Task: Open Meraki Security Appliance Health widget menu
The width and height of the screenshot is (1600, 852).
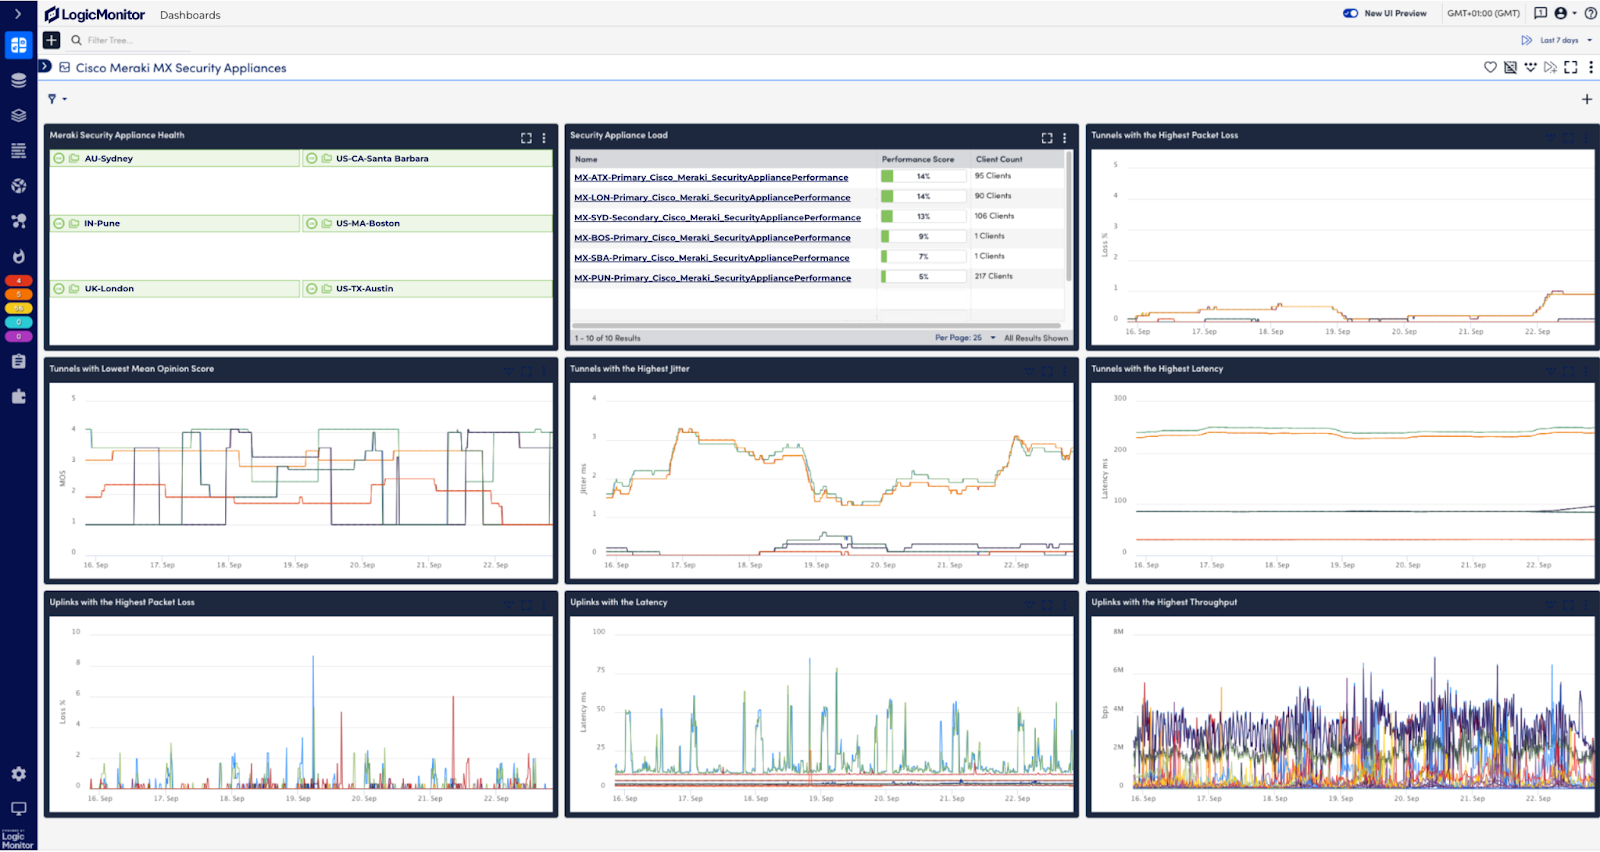Action: [544, 138]
